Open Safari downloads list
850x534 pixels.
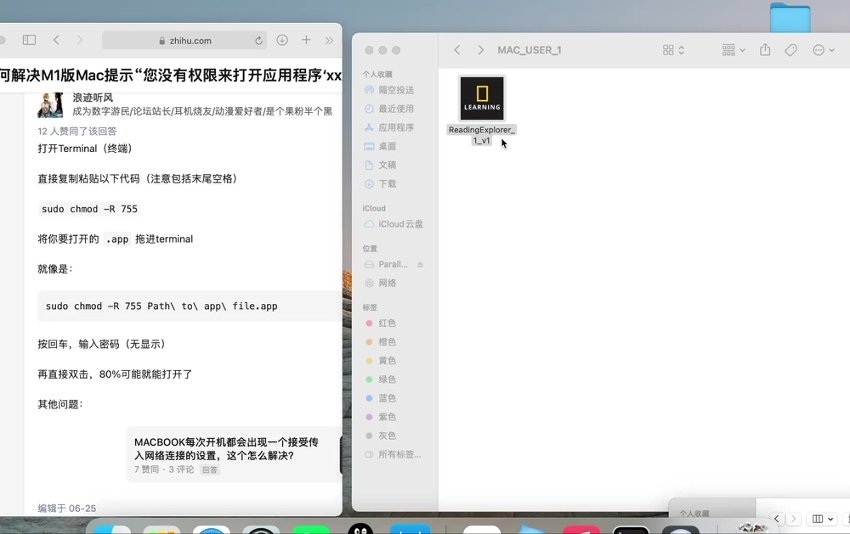tap(282, 40)
